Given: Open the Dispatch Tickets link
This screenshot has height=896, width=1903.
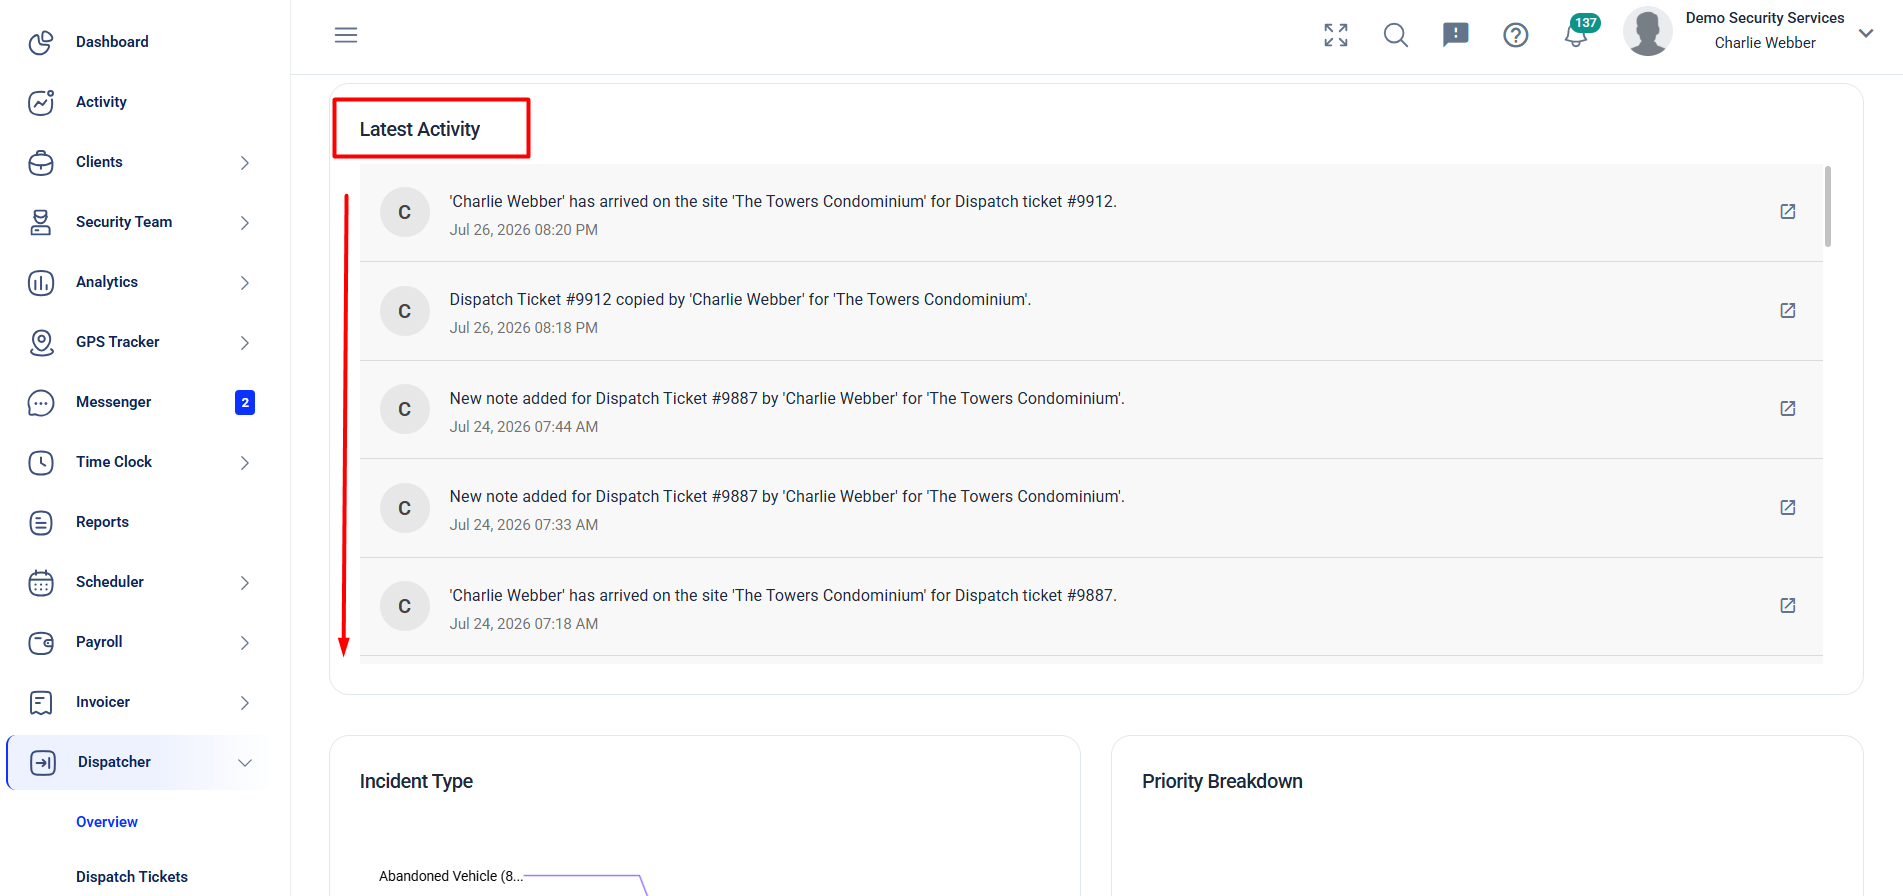Looking at the screenshot, I should point(132,877).
